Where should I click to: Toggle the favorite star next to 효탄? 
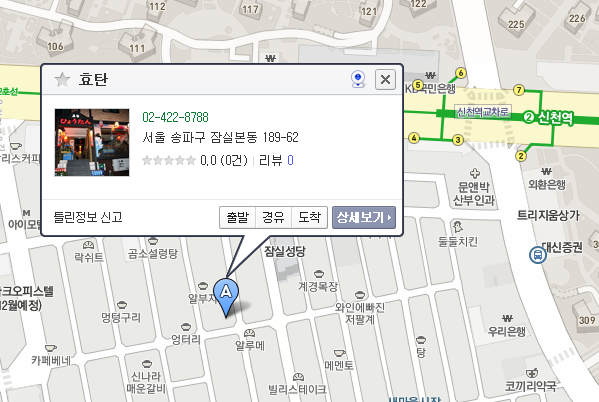(62, 79)
